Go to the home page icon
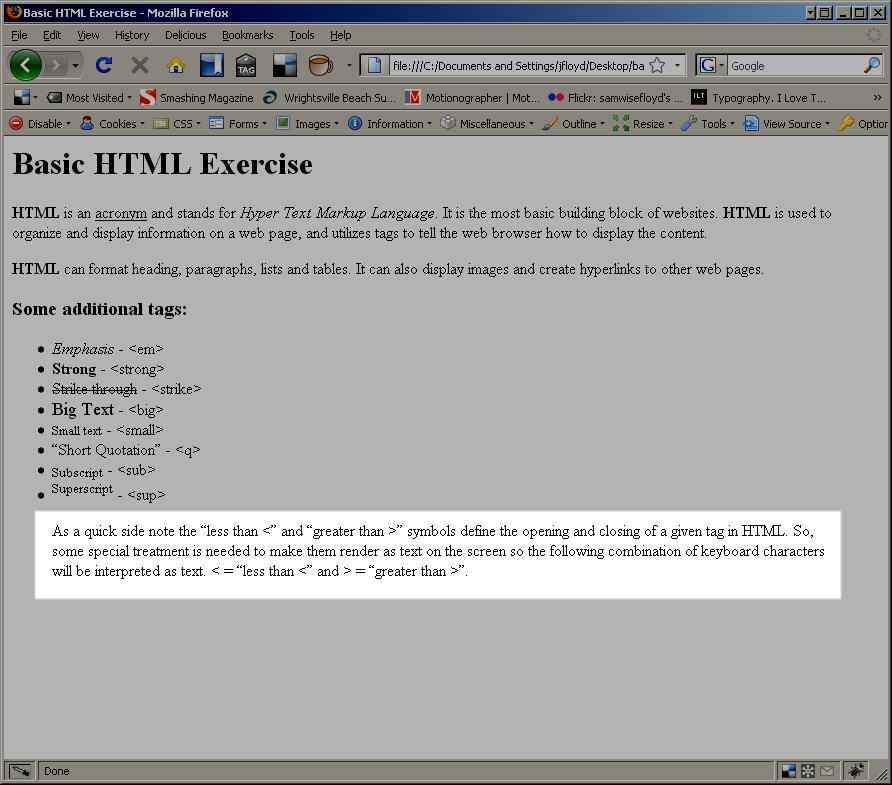Screen dimensions: 892x785 (176, 65)
